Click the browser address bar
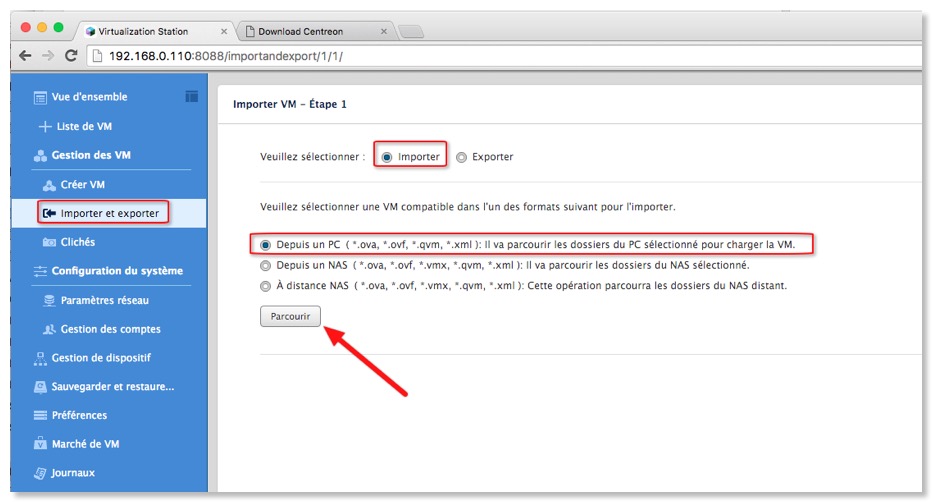 point(505,56)
